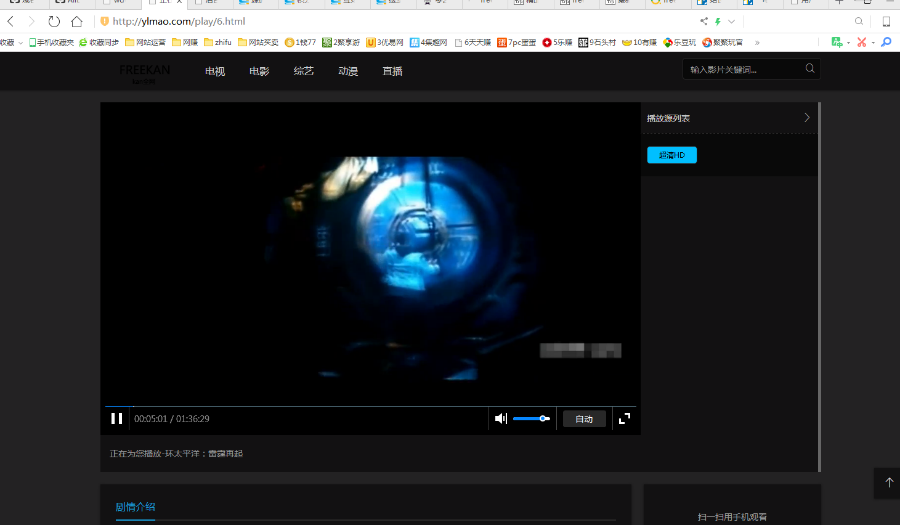The width and height of the screenshot is (900, 525).
Task: Go to the 直播 section
Action: pos(392,71)
